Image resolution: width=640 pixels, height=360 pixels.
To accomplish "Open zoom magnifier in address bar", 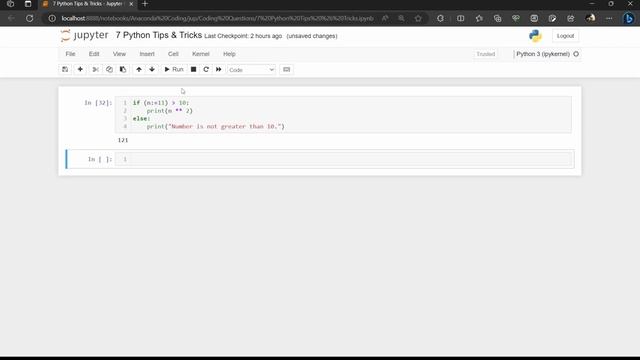I will (x=402, y=18).
